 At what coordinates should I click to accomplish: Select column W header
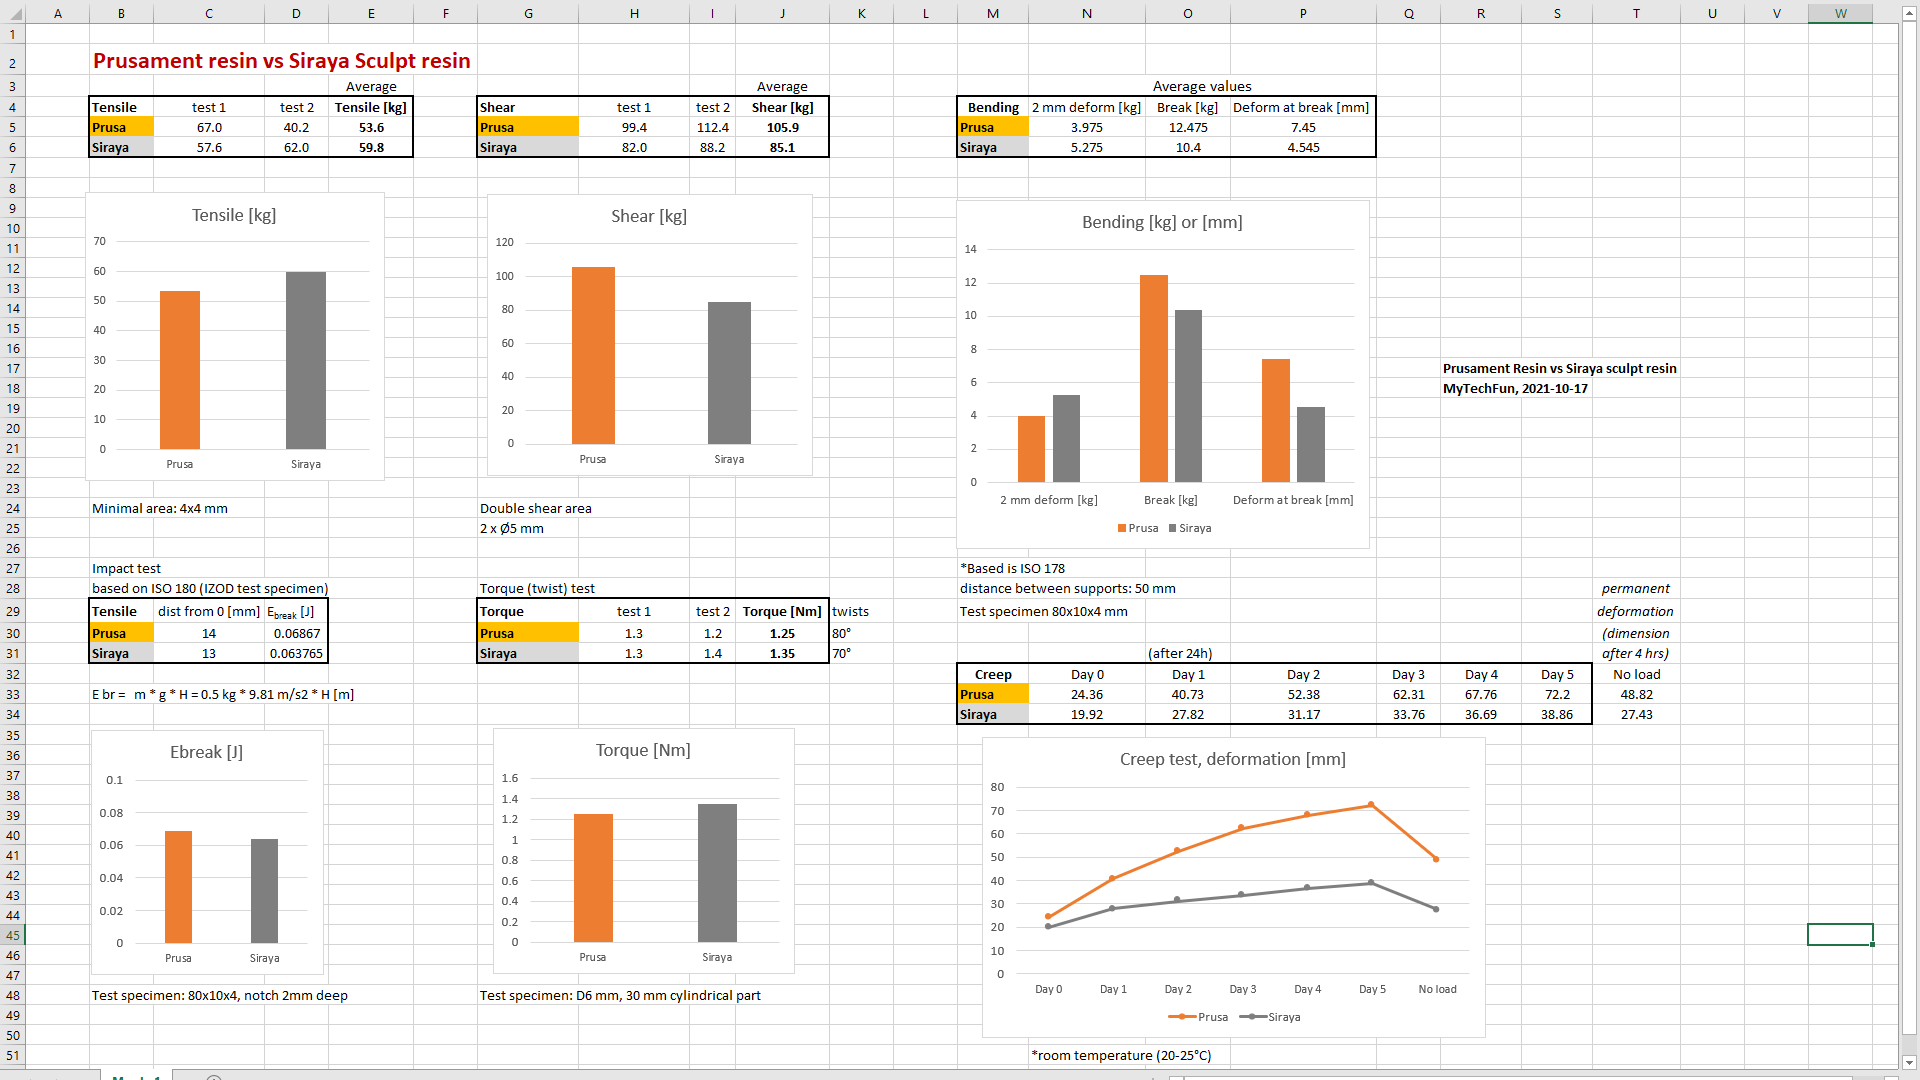click(x=1840, y=13)
